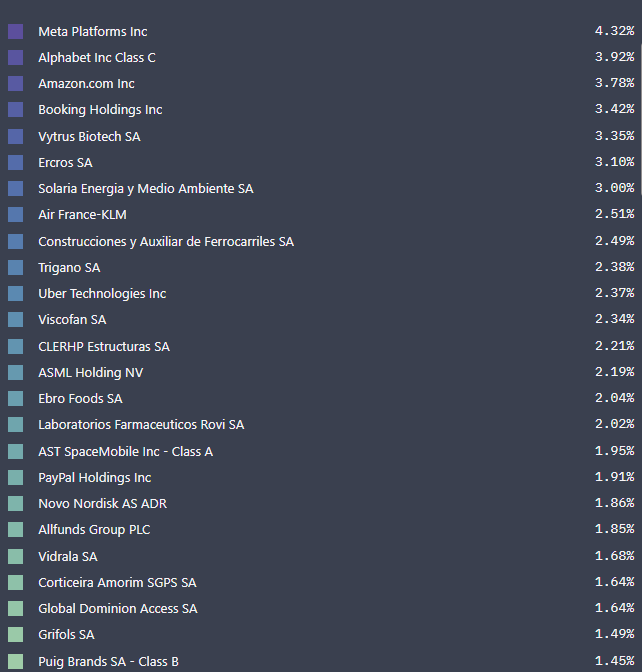Select the 3.10% percentage for Ercros

[615, 162]
